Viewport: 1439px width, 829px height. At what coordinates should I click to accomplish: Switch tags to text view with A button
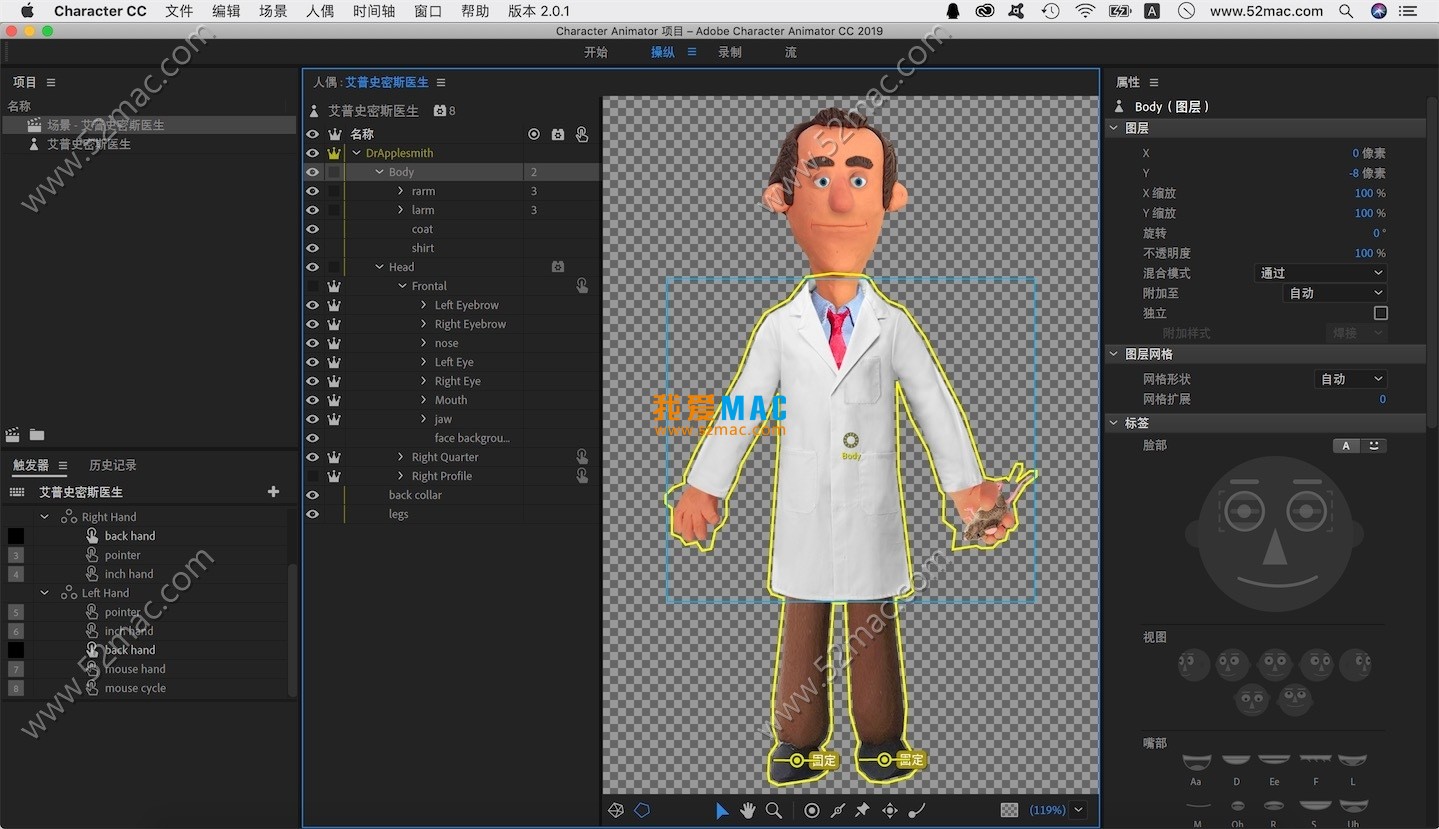[x=1347, y=446]
